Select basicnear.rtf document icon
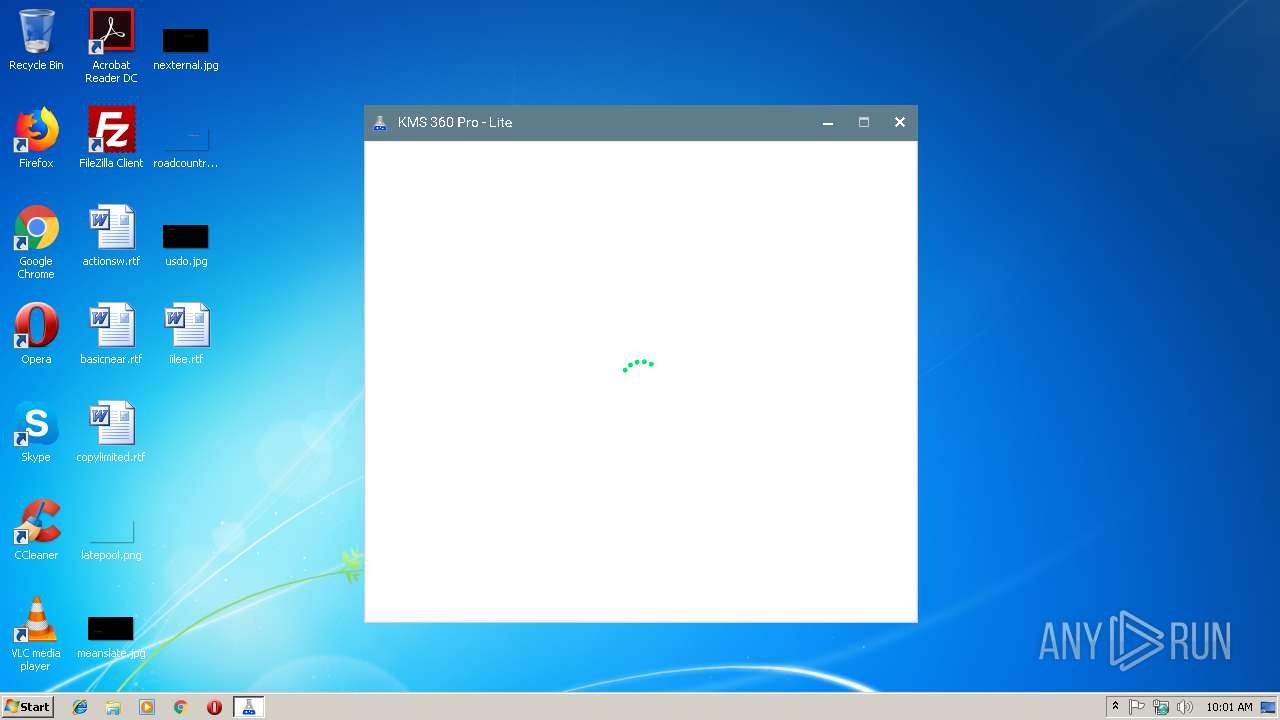 pos(111,334)
